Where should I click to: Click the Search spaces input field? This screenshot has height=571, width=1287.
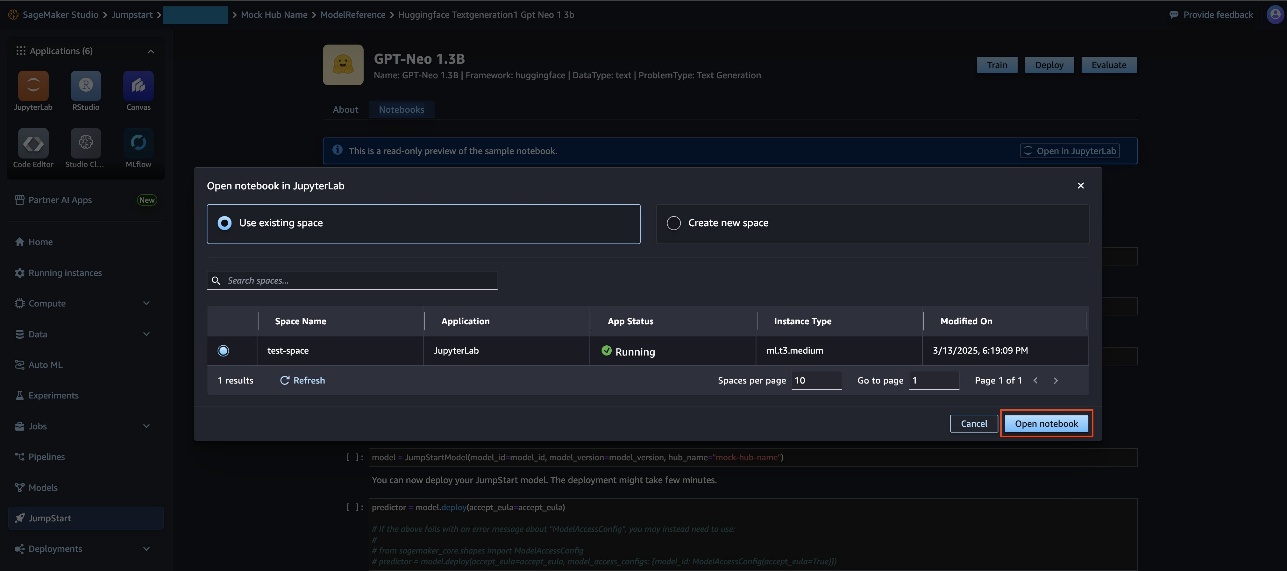[x=352, y=281]
